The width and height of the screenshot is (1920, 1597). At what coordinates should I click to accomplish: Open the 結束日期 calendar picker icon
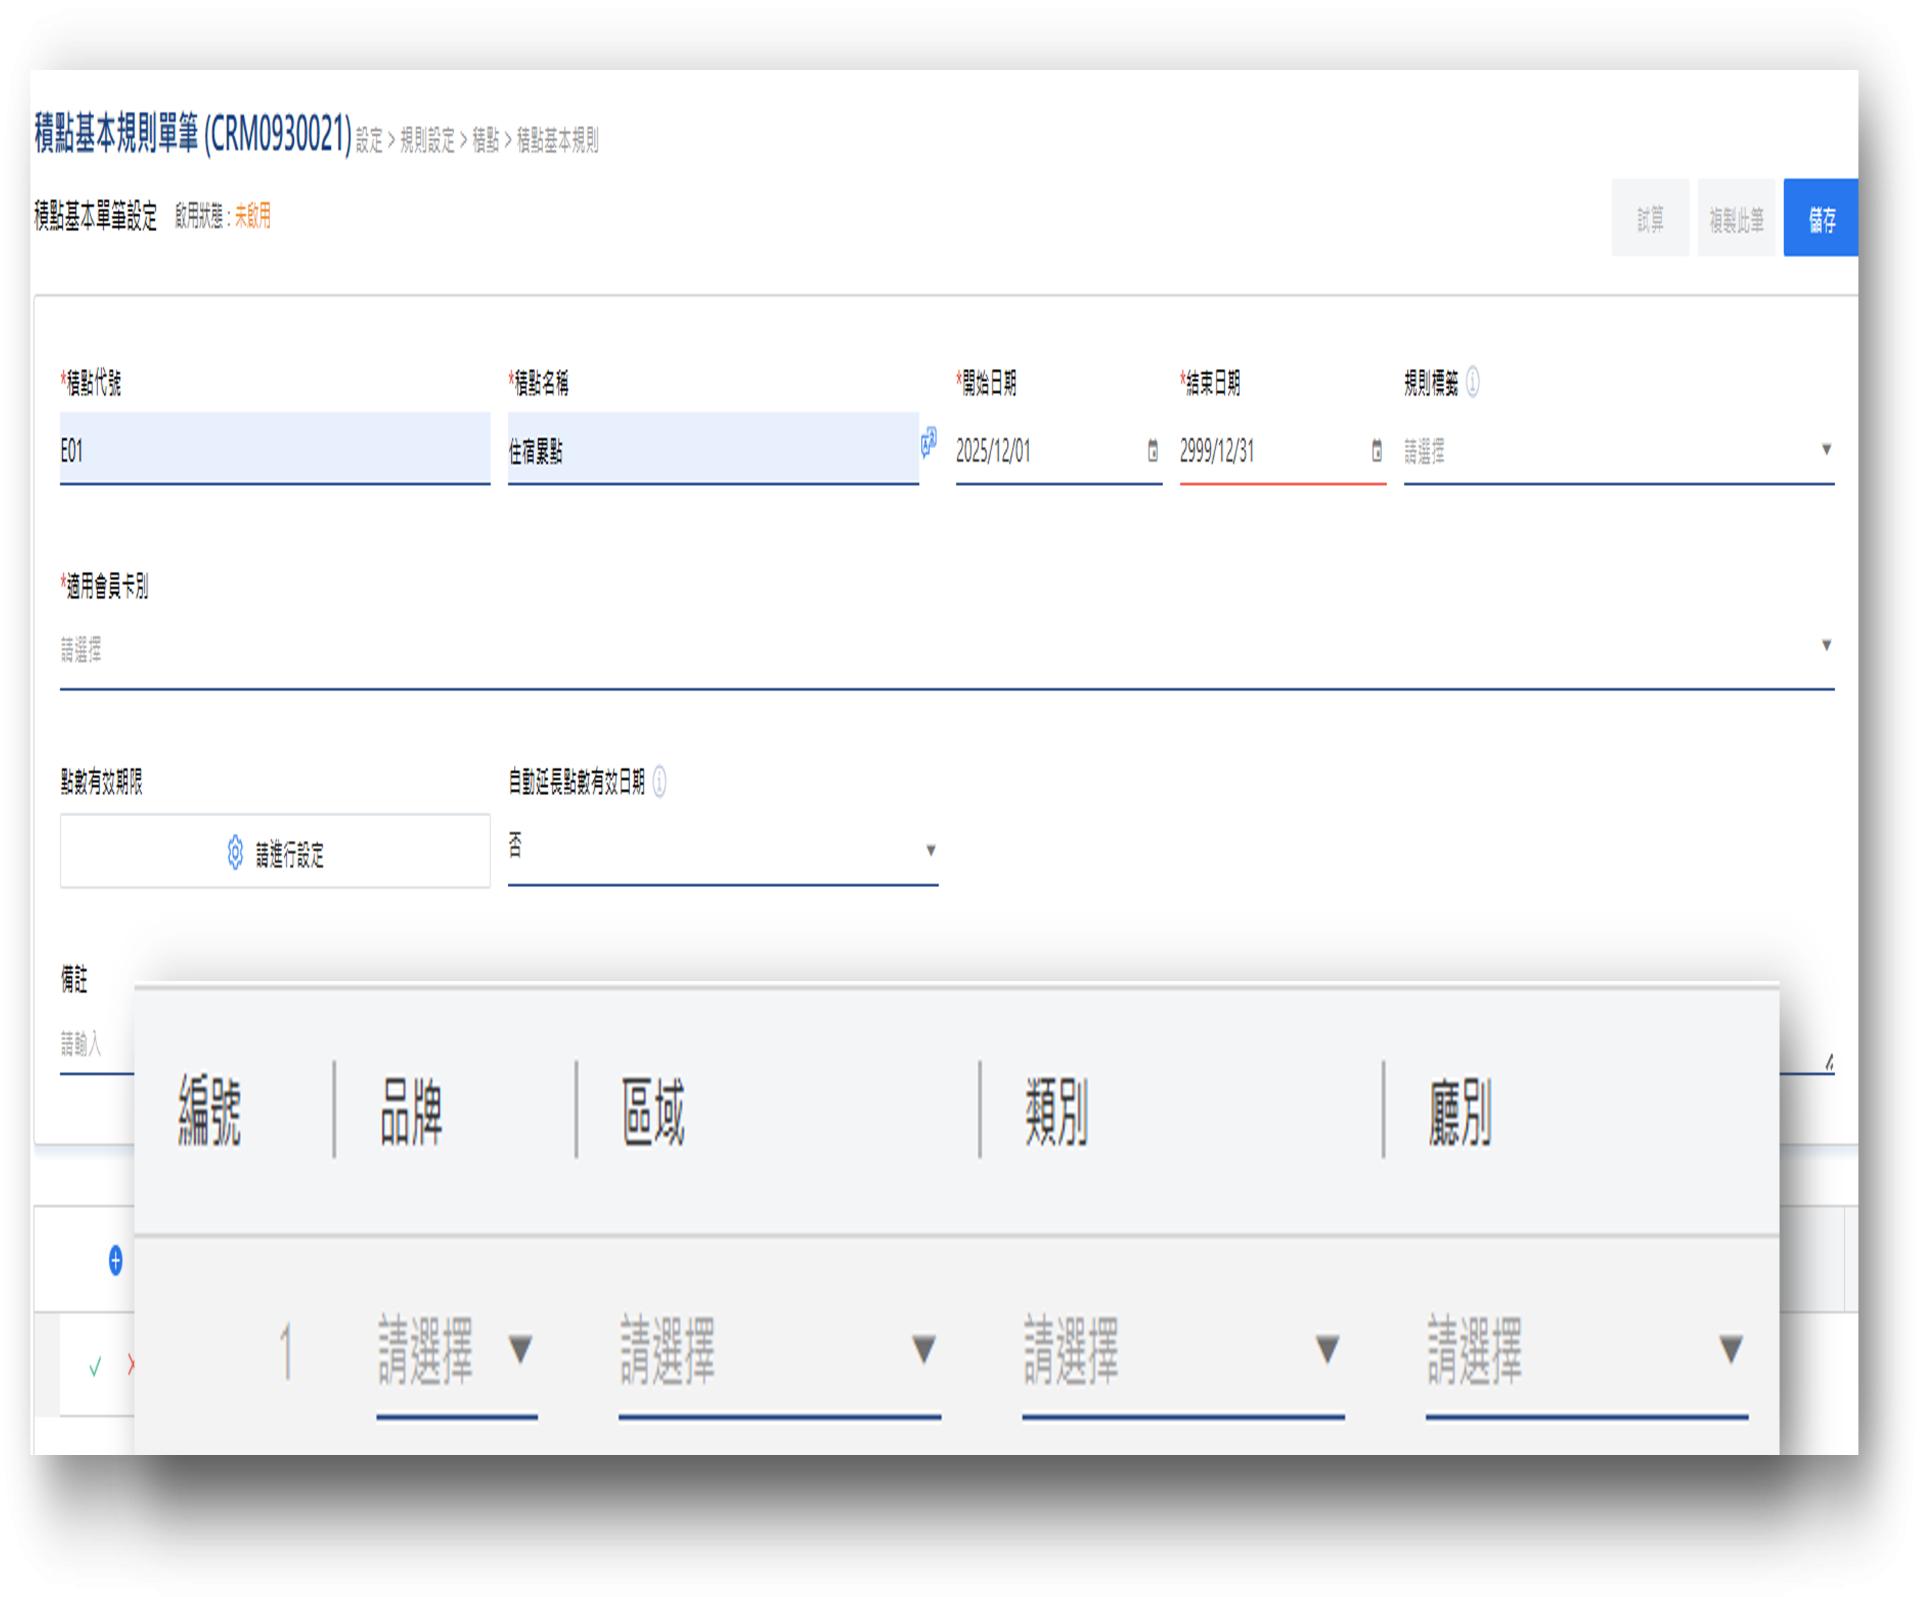click(x=1376, y=451)
